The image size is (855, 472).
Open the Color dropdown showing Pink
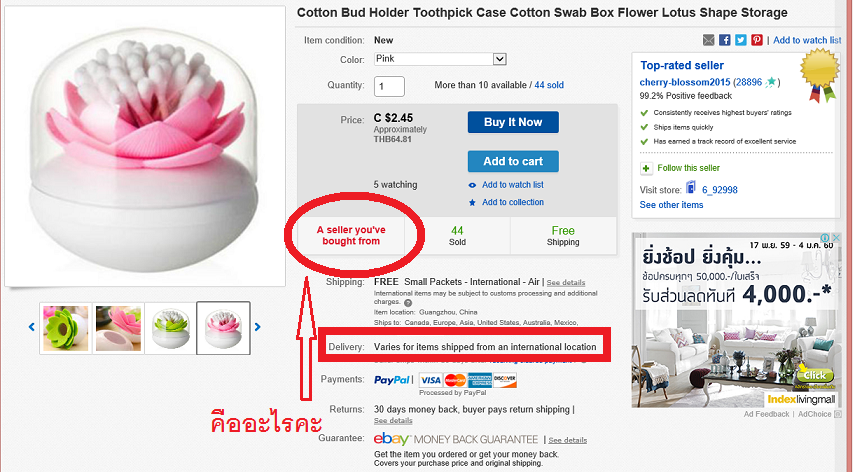pos(440,59)
